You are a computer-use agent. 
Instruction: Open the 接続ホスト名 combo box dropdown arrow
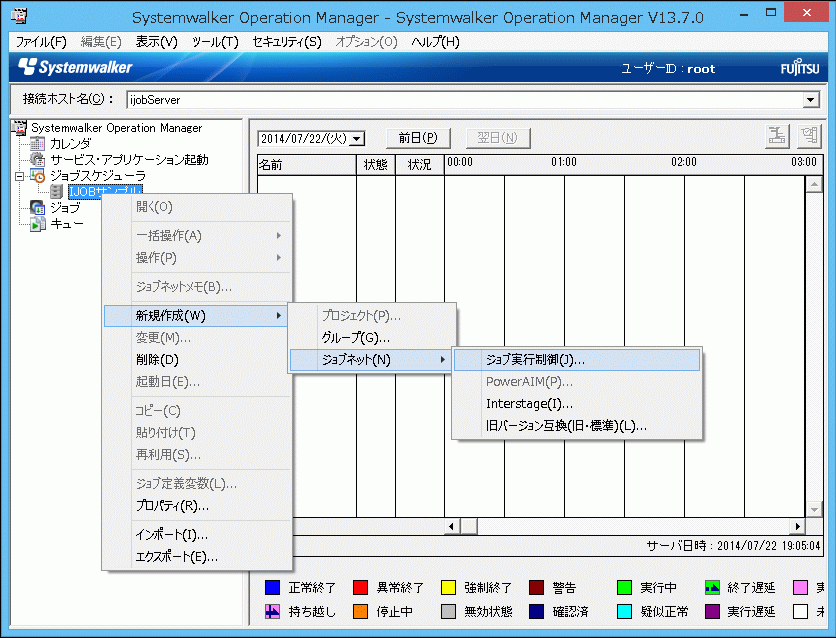811,100
